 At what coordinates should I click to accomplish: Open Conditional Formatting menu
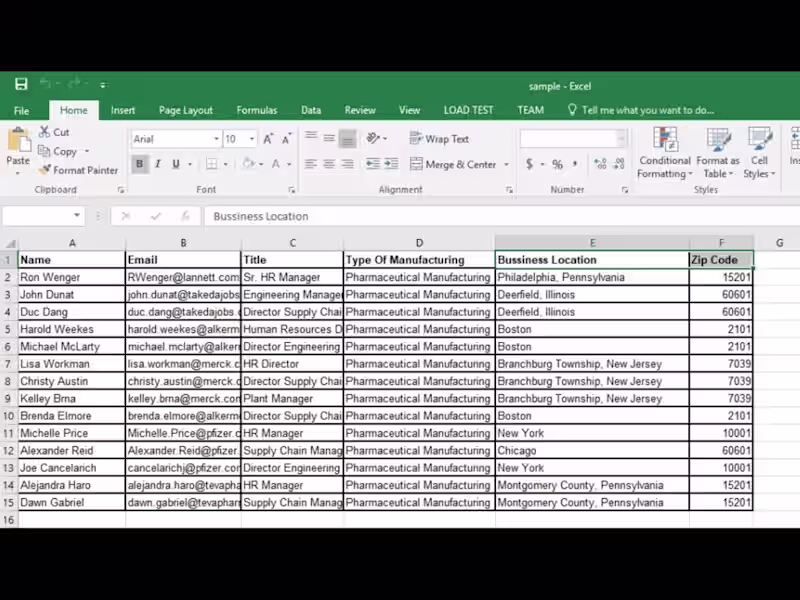click(665, 153)
